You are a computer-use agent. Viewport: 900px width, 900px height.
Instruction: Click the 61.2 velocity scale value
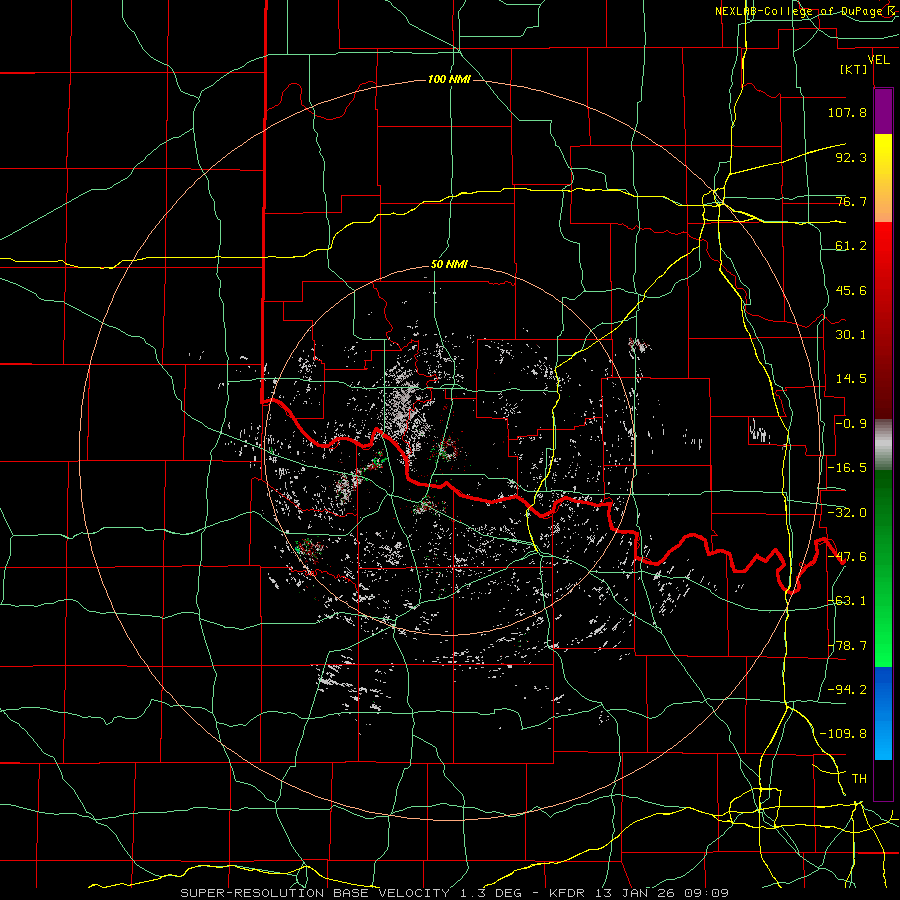[851, 246]
